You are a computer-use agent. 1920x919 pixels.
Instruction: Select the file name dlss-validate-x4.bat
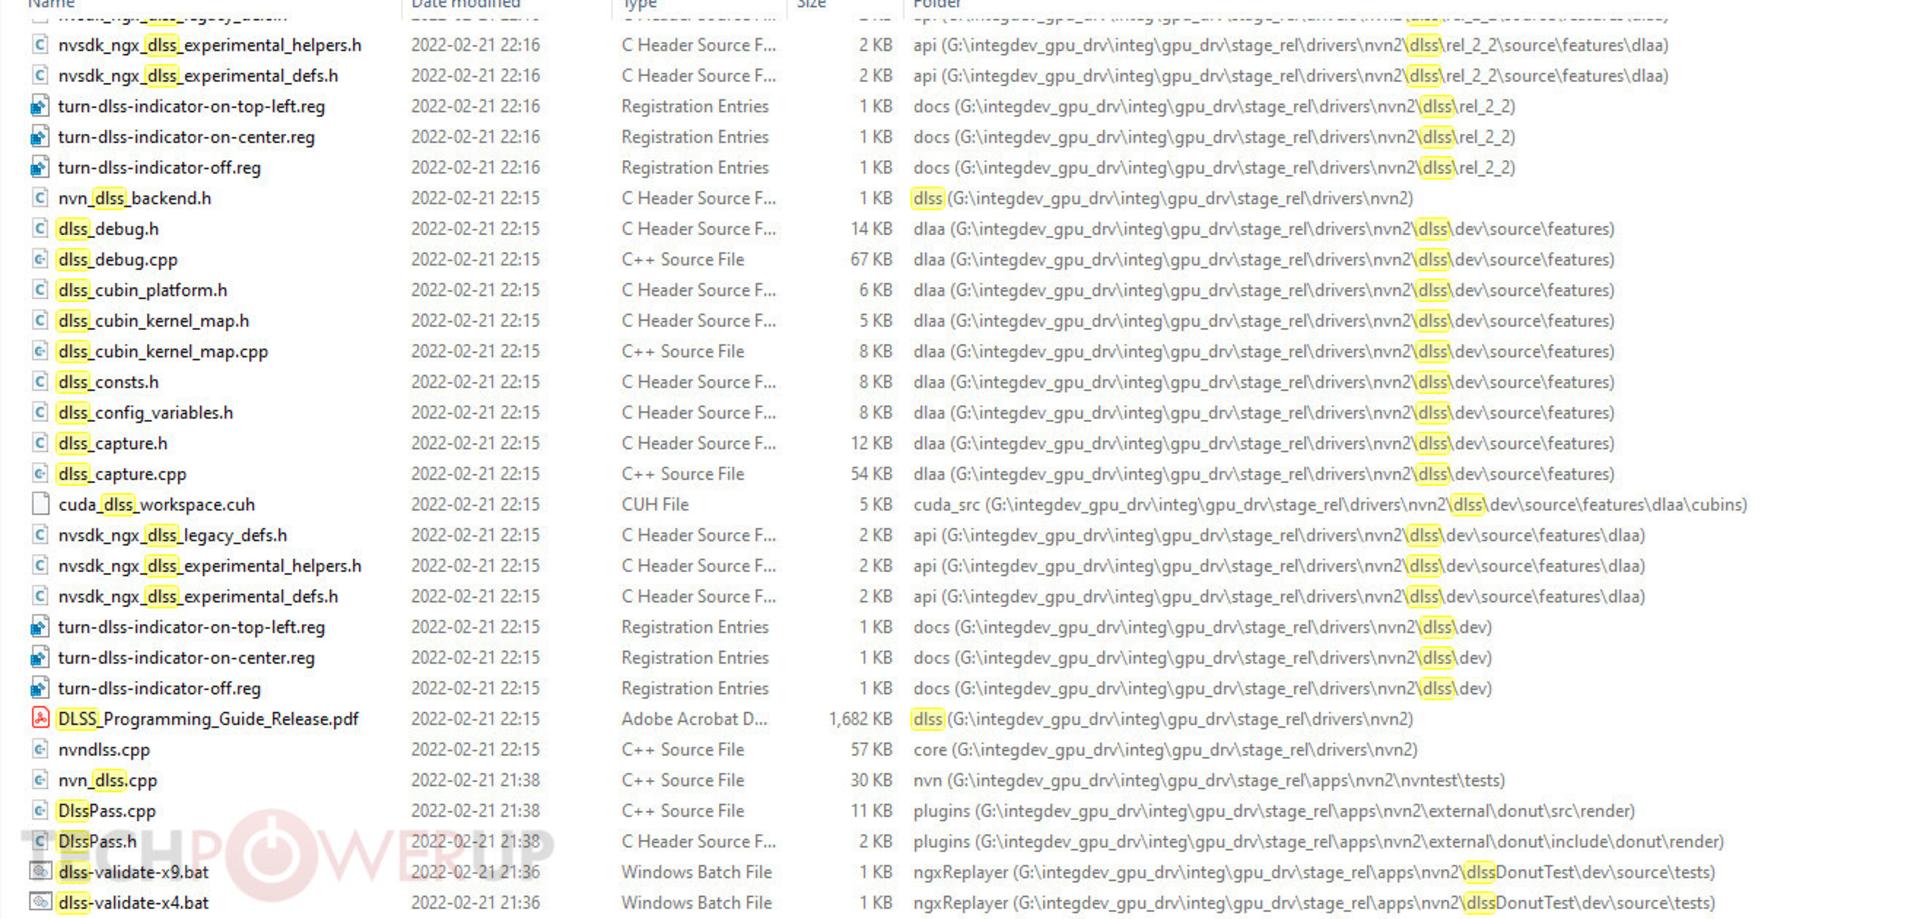point(134,902)
